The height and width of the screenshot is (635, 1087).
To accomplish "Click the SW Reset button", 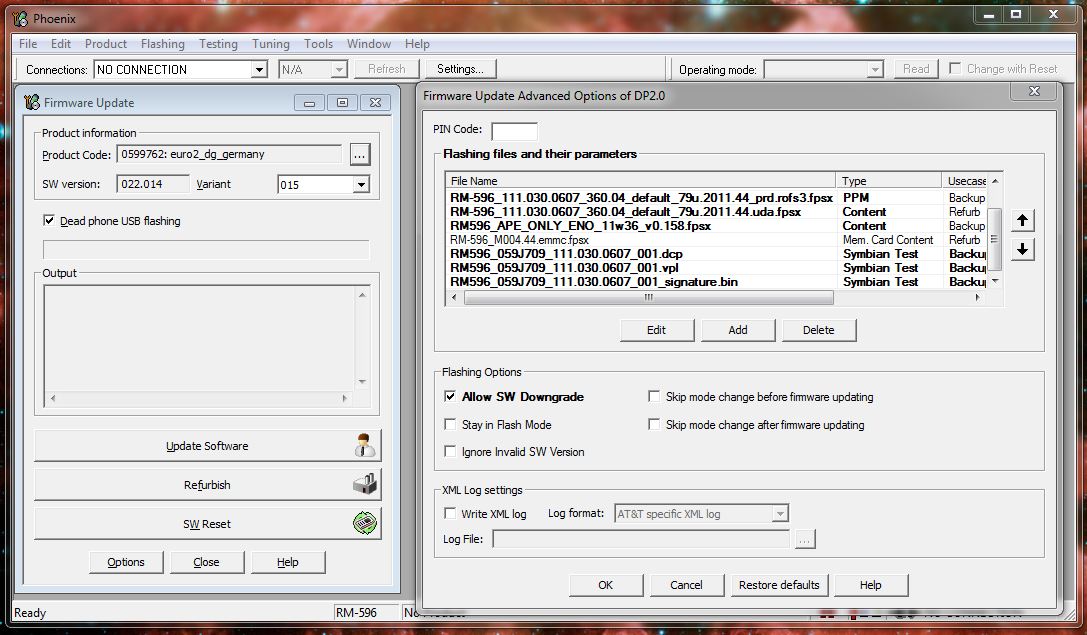I will pos(207,523).
